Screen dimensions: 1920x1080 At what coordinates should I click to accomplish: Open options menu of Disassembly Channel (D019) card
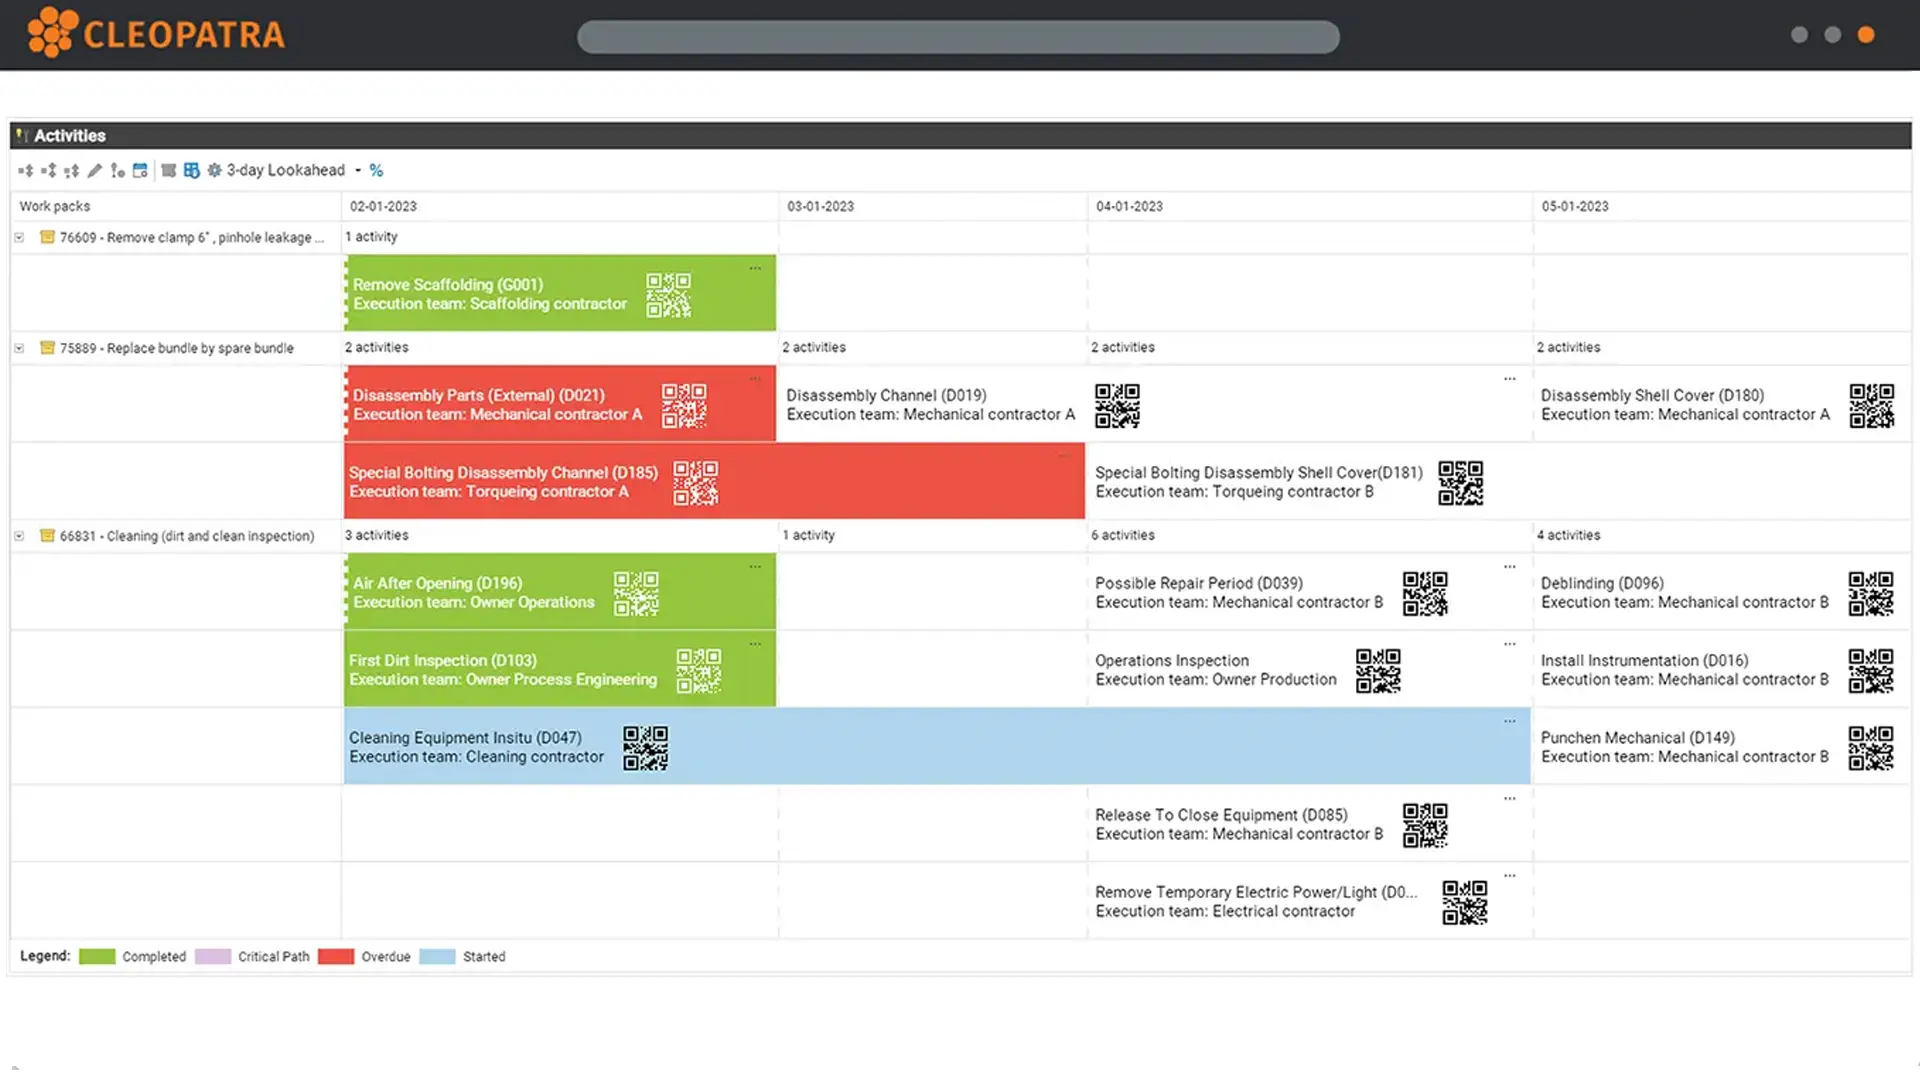pos(1510,379)
